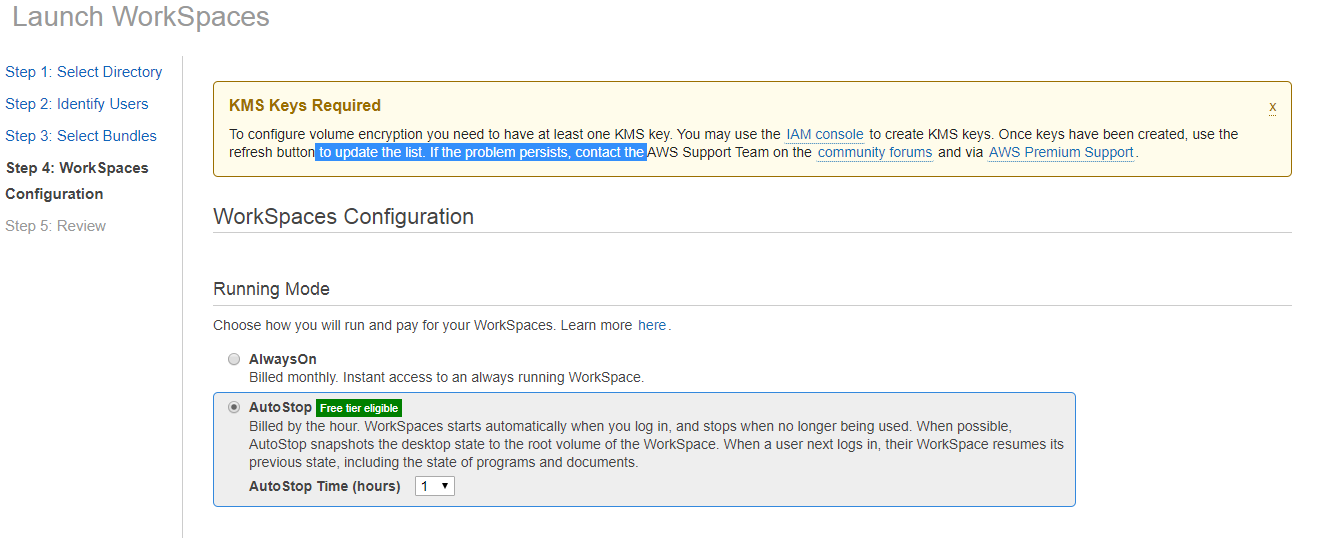Open the IAM console link
The width and height of the screenshot is (1318, 538).
tap(824, 134)
